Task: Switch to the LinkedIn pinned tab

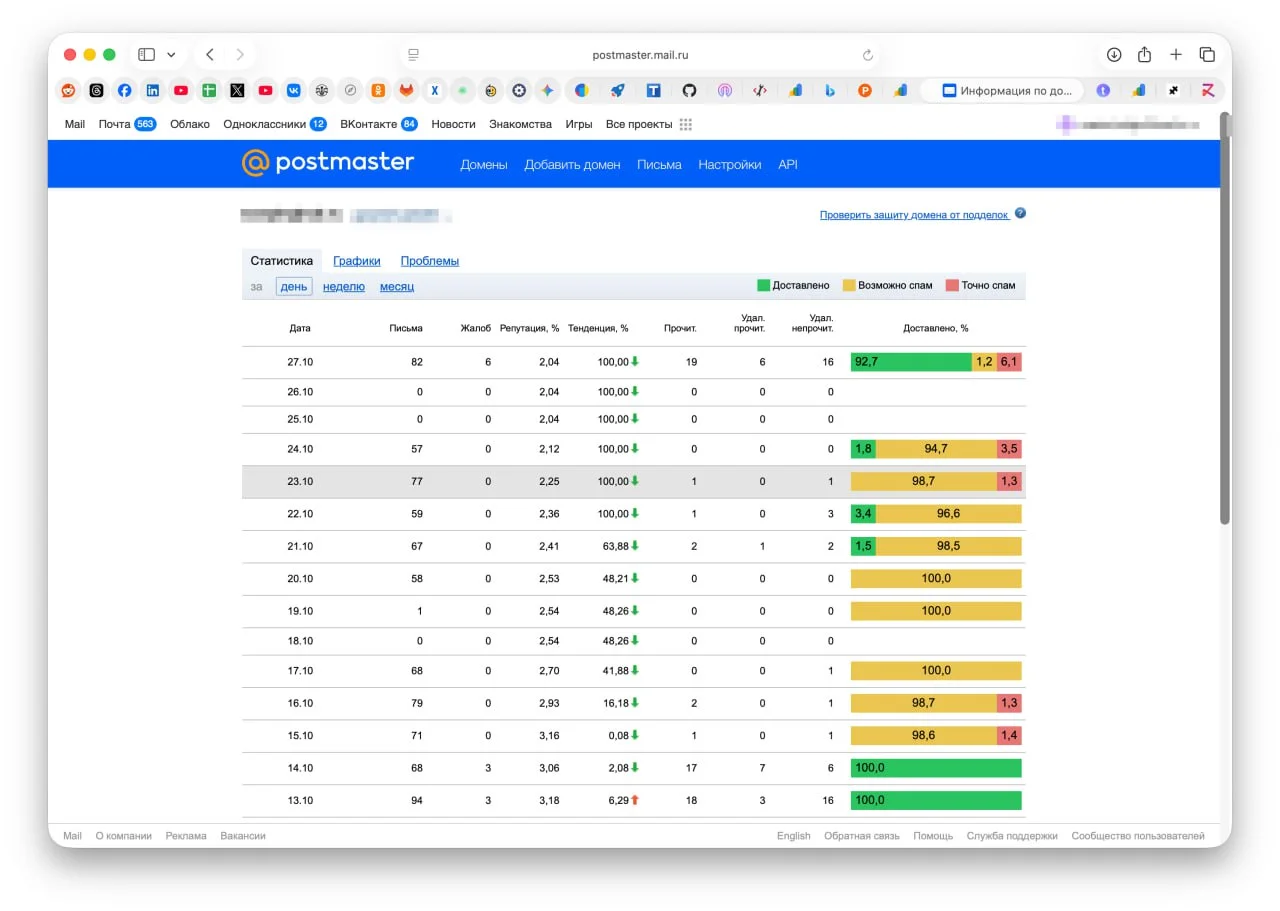Action: [x=153, y=90]
